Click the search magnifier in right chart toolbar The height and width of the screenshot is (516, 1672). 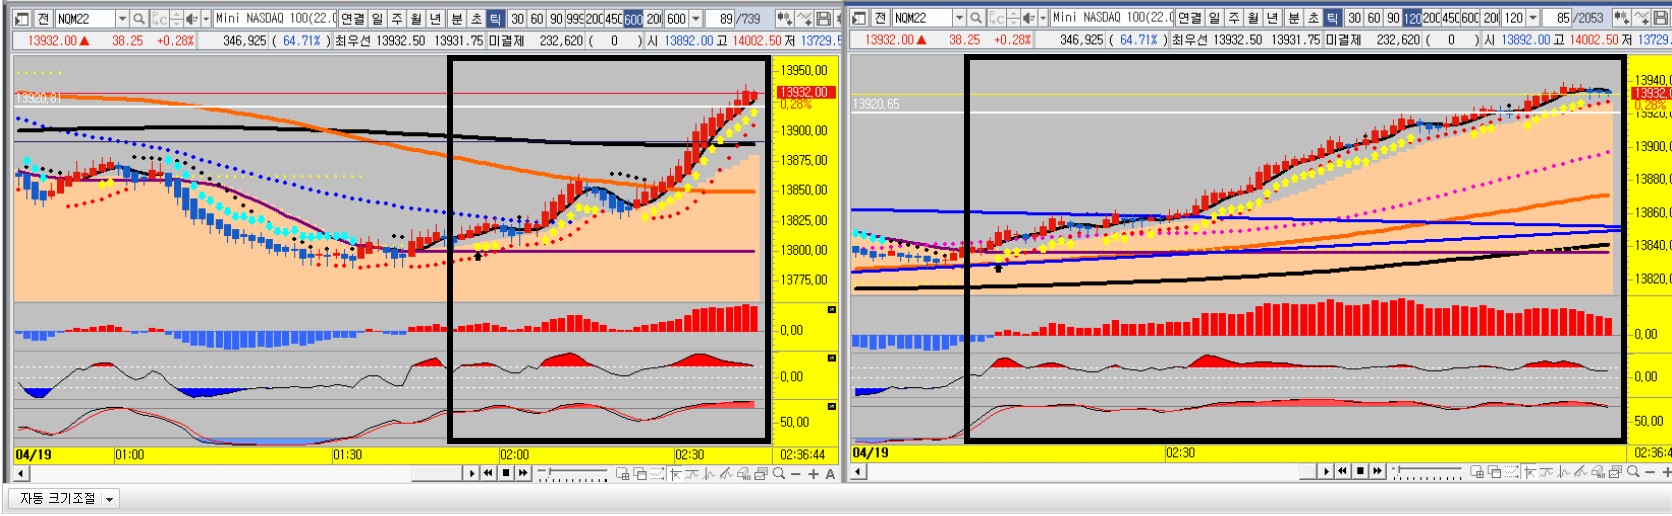pyautogui.click(x=976, y=19)
